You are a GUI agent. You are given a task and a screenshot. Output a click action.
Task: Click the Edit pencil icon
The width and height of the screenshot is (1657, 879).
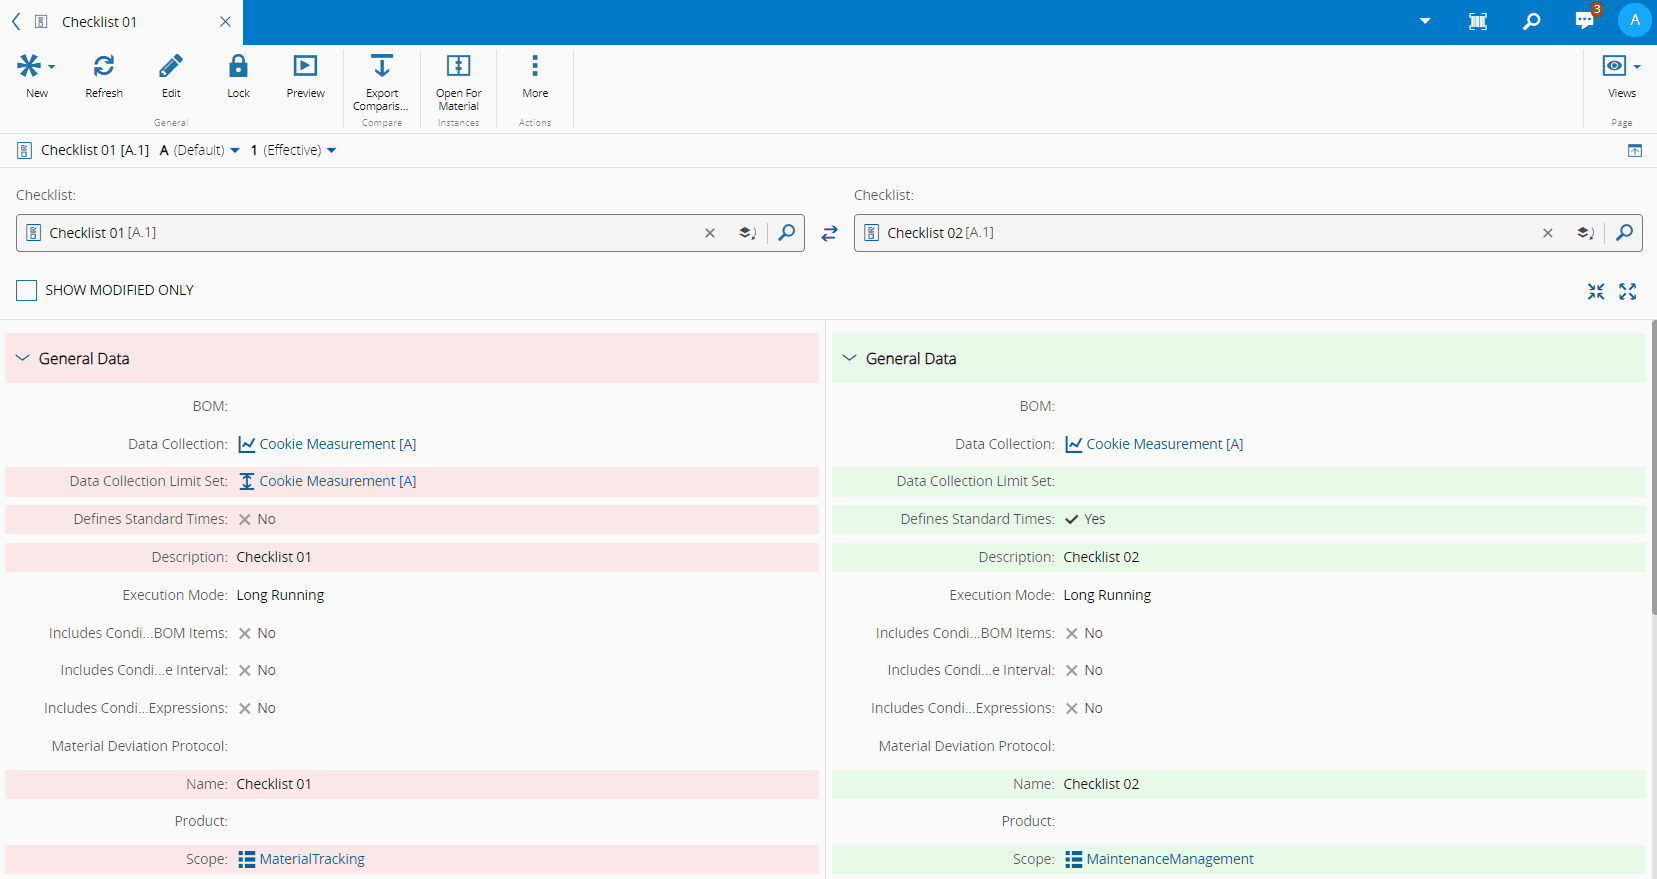pos(171,67)
